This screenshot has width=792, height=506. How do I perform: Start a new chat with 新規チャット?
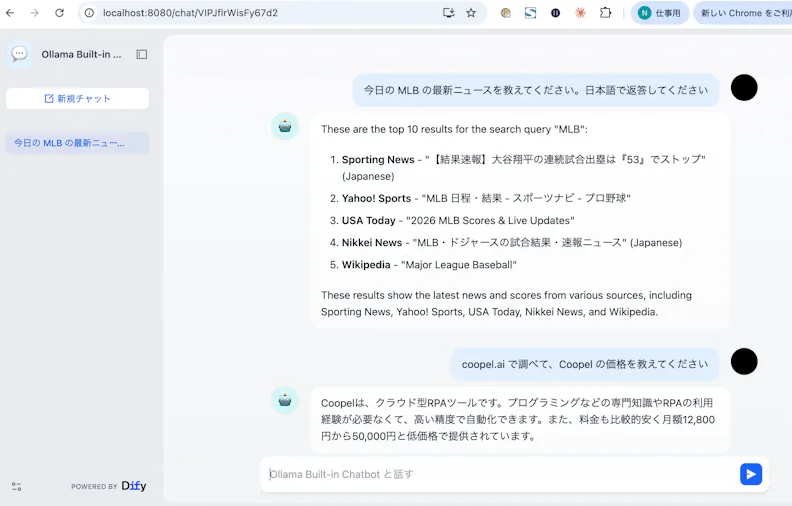pyautogui.click(x=77, y=98)
